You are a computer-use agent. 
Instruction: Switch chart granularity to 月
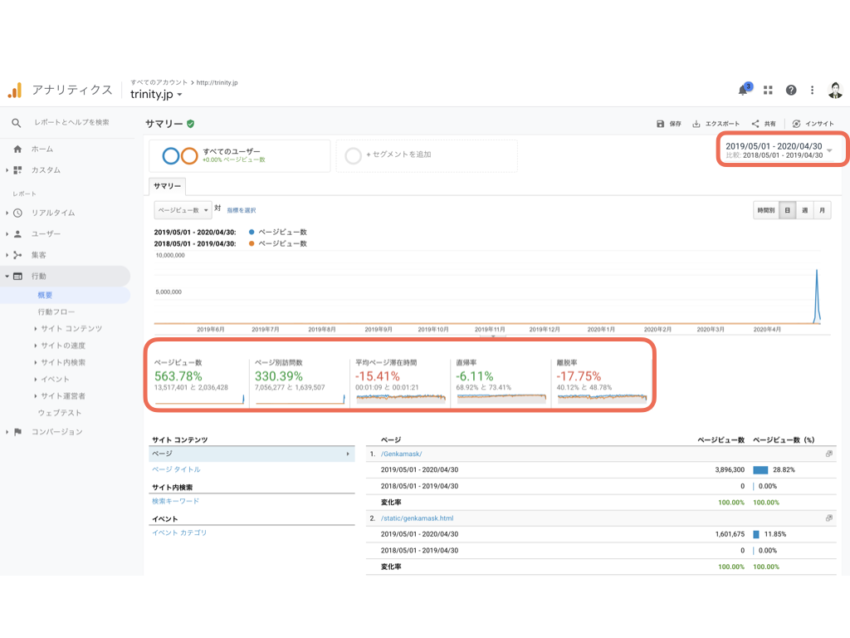822,211
